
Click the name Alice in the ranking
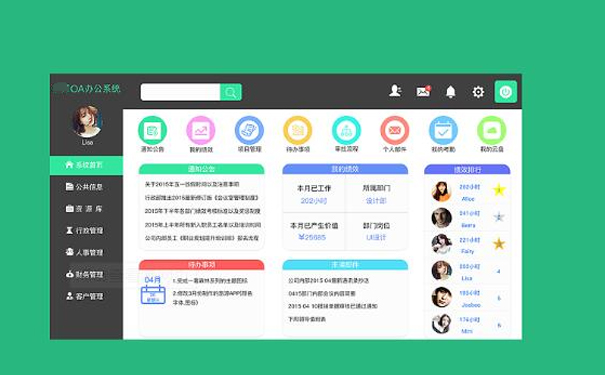coord(468,199)
